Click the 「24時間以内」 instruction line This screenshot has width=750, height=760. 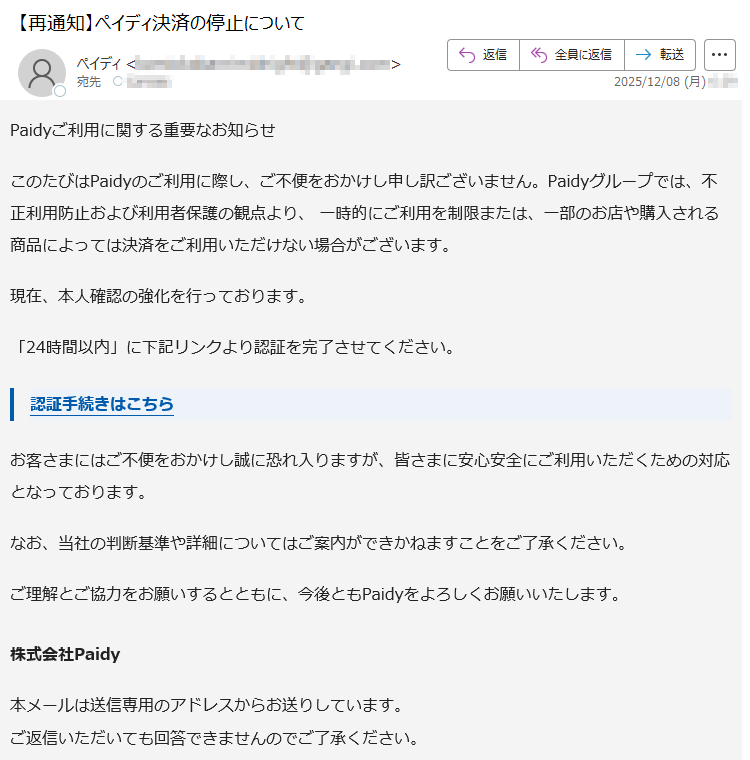[x=232, y=347]
